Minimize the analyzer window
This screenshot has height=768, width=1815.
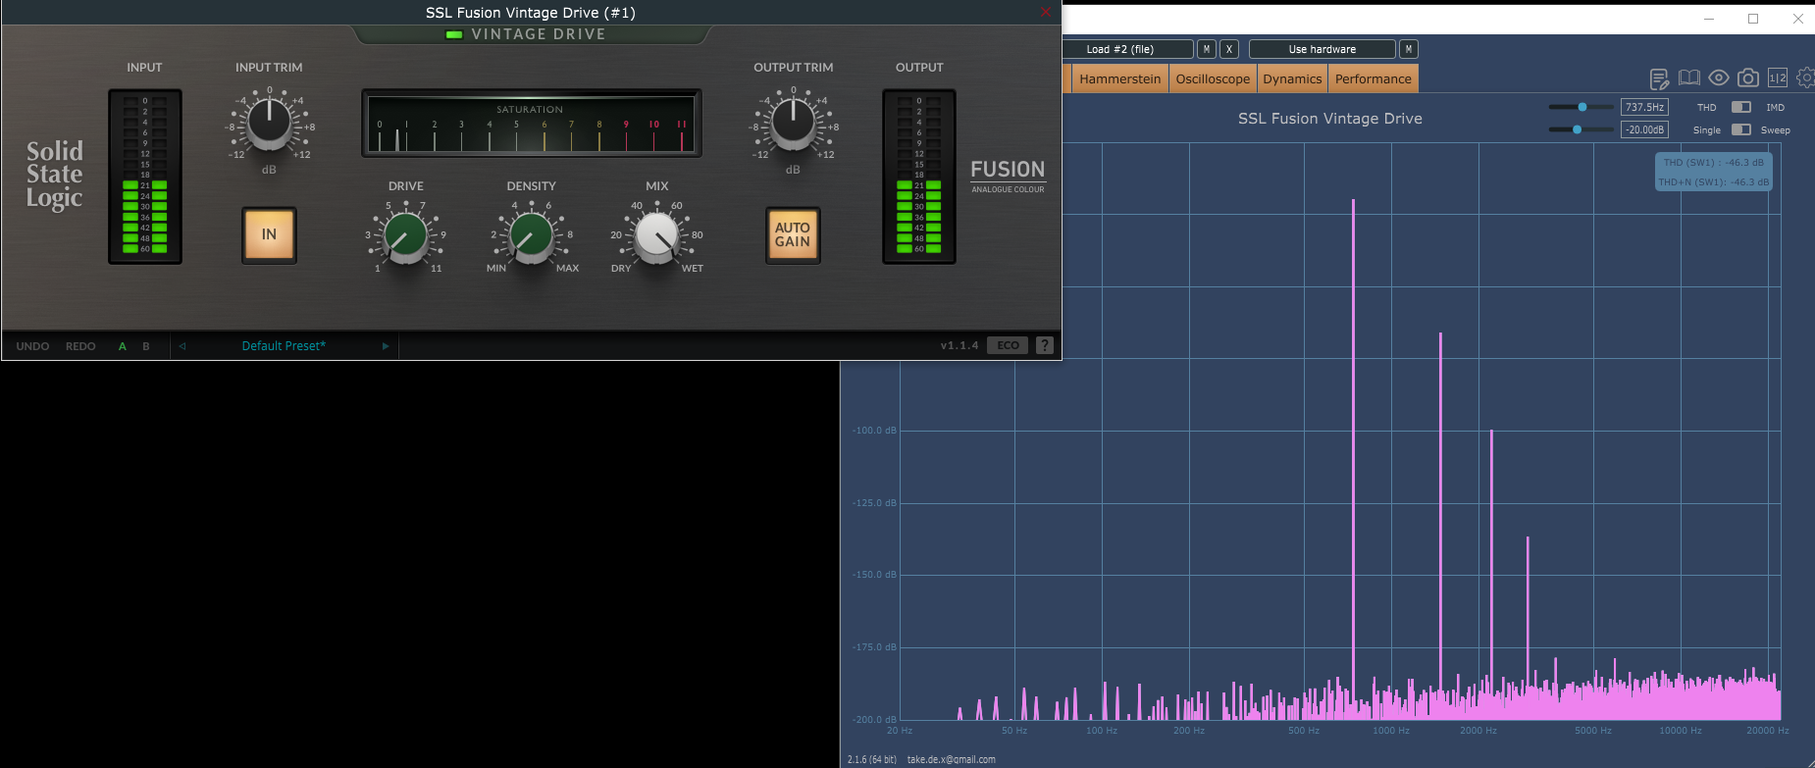[1710, 19]
